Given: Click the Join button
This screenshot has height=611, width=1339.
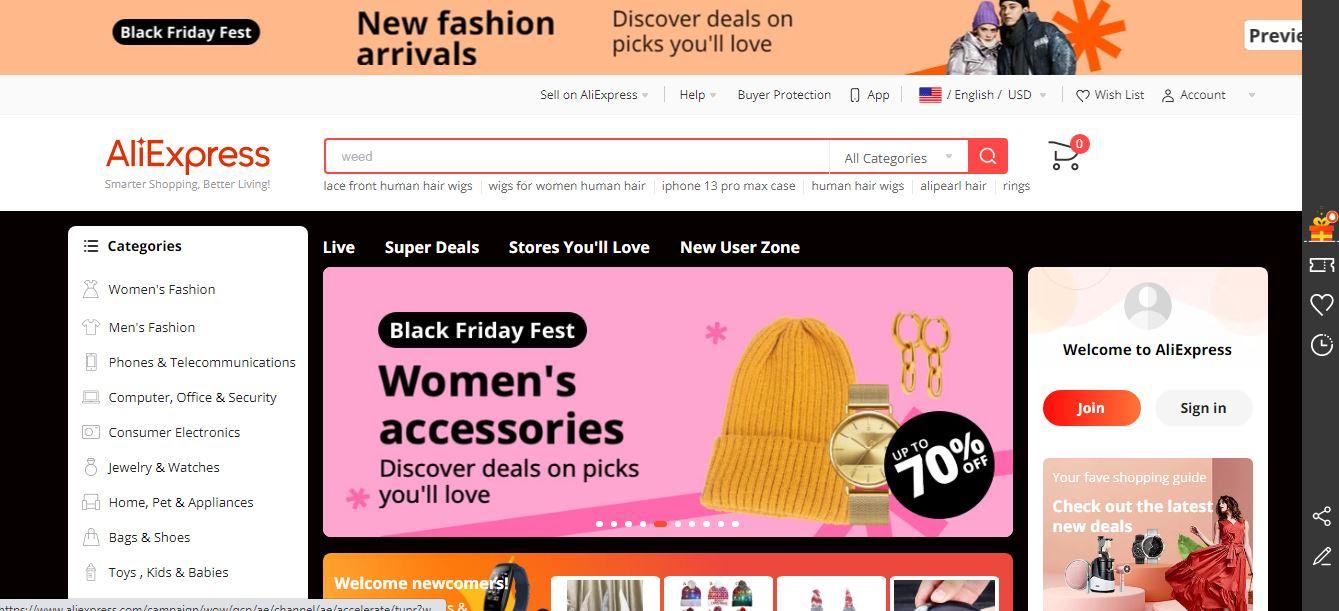Looking at the screenshot, I should 1091,408.
